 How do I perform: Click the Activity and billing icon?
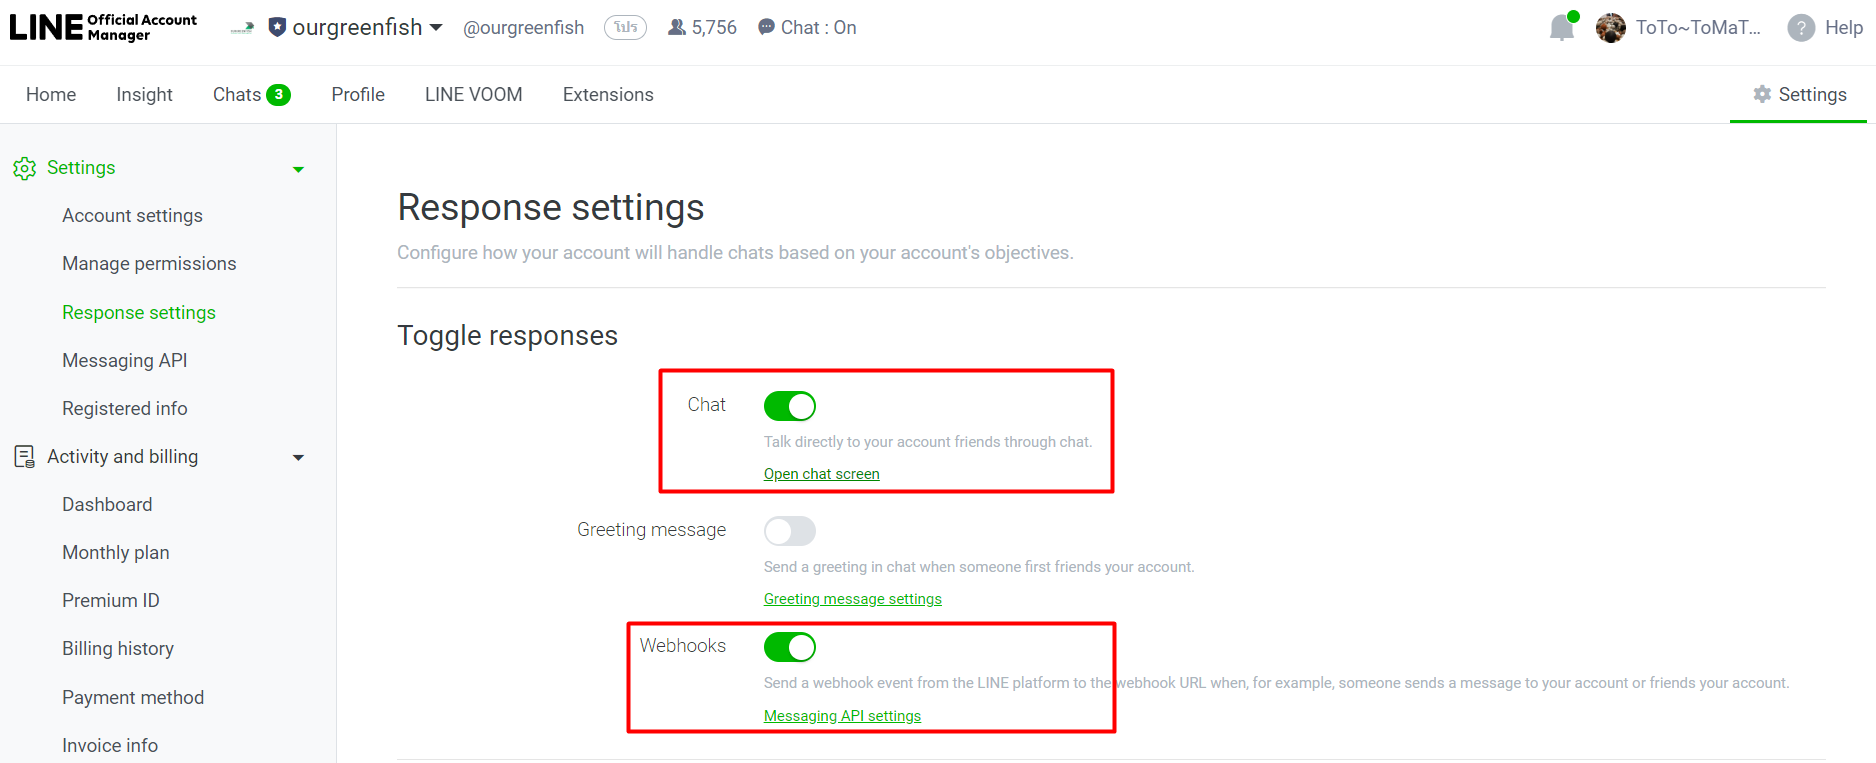point(24,456)
